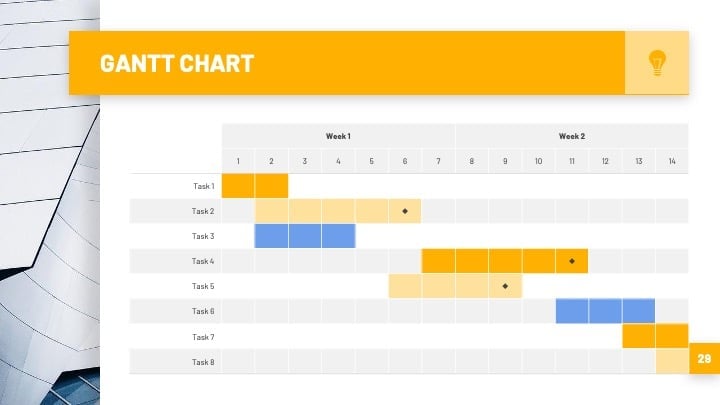Select the Task 1 row label
This screenshot has width=720, height=405.
point(203,186)
